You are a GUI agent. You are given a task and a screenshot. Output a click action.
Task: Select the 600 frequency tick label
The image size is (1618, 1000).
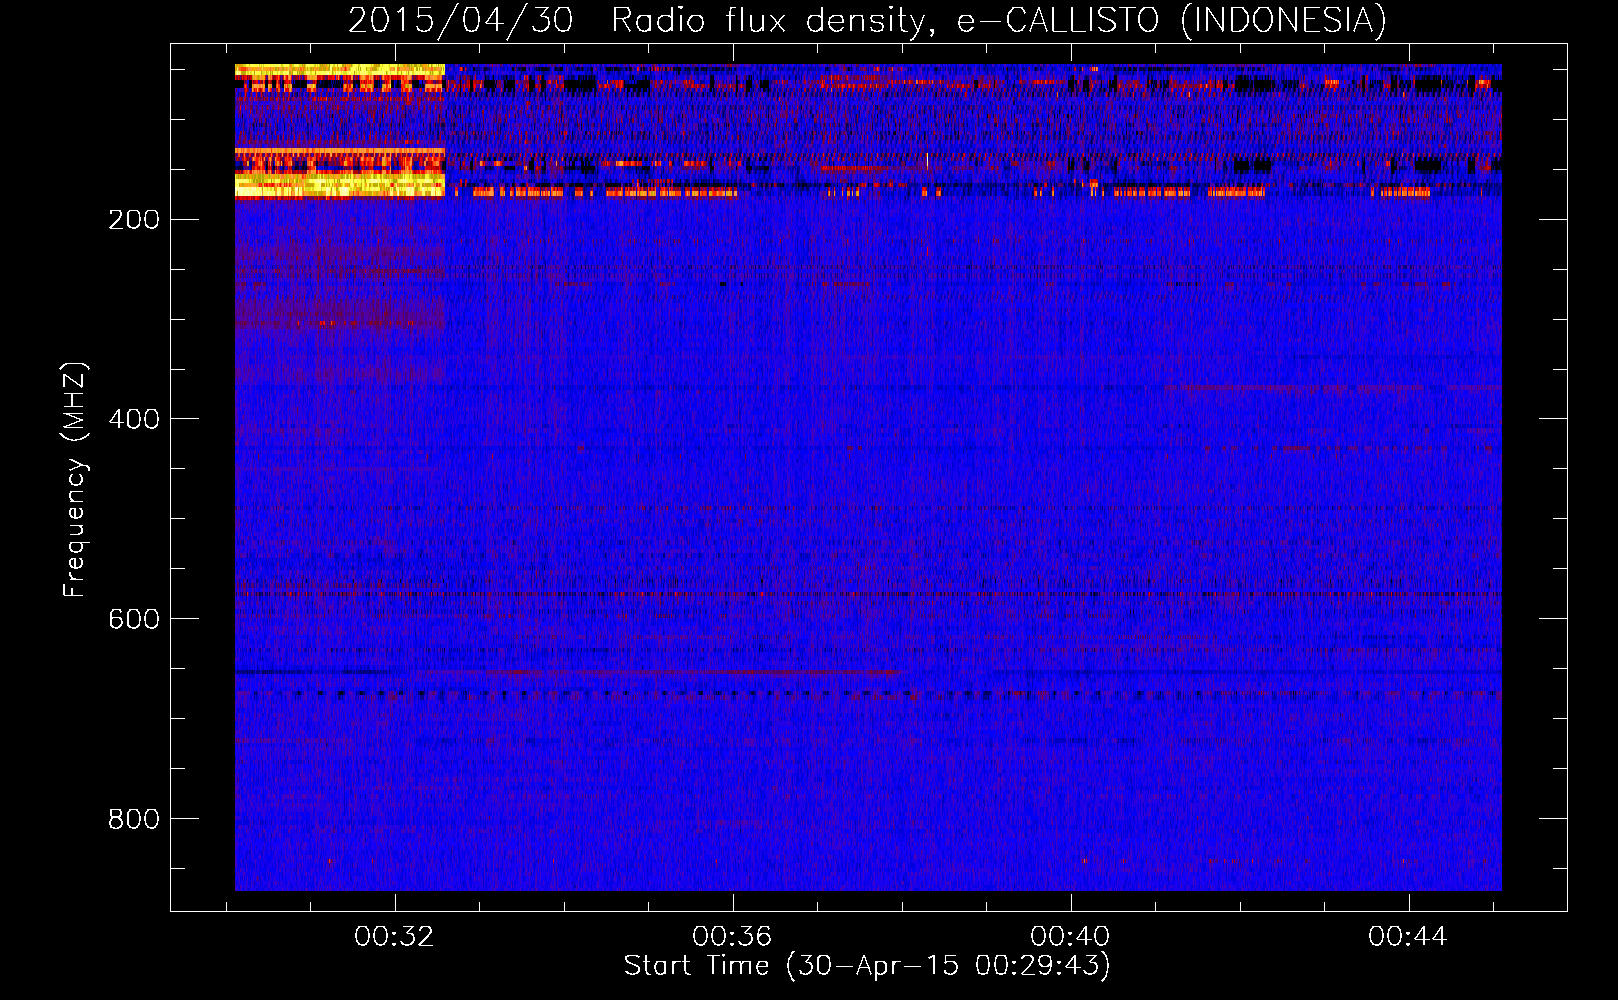tap(134, 620)
